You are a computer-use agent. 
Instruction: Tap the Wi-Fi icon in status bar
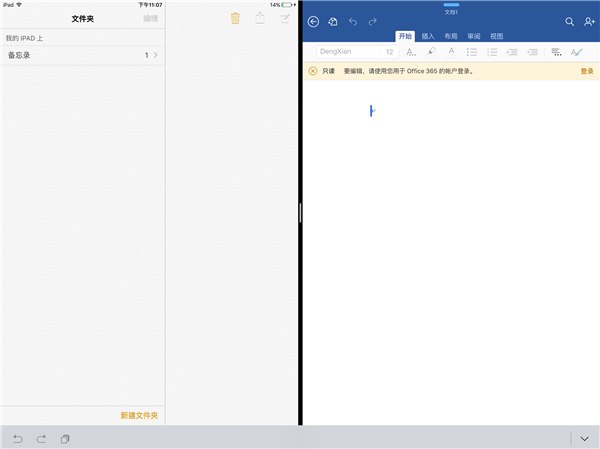[x=19, y=5]
